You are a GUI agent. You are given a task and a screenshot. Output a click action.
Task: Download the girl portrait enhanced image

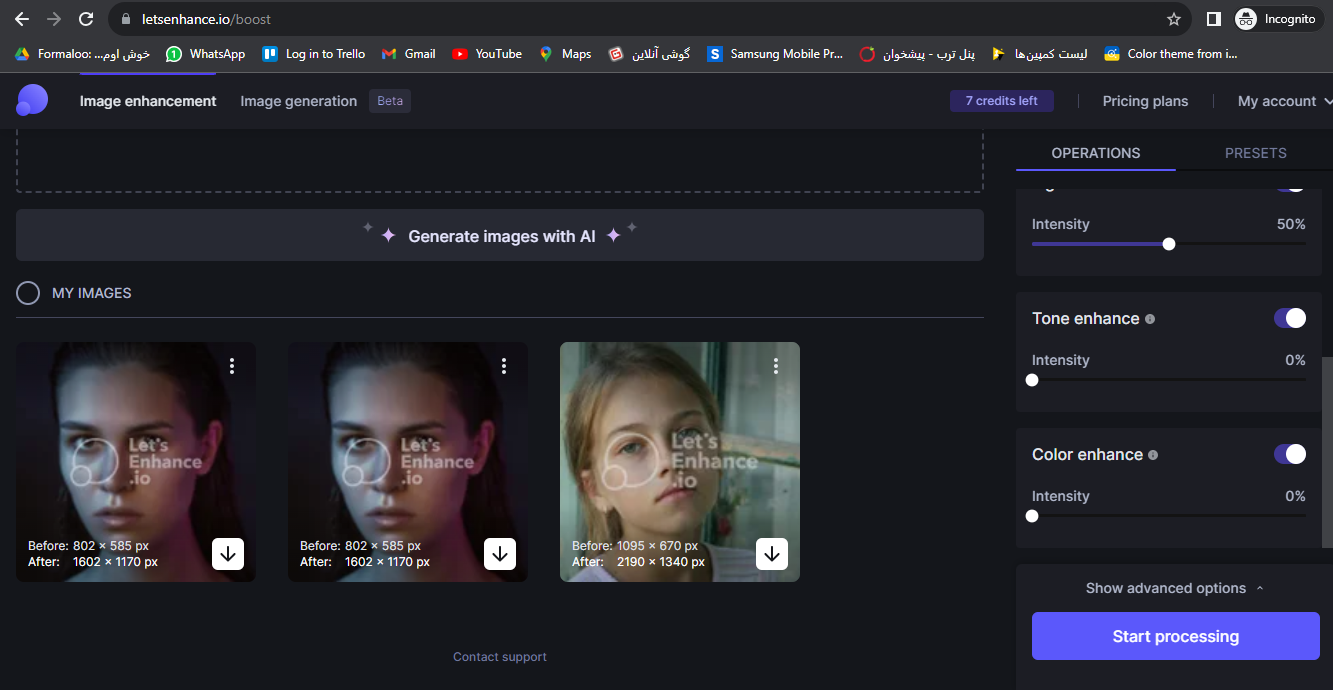click(772, 554)
